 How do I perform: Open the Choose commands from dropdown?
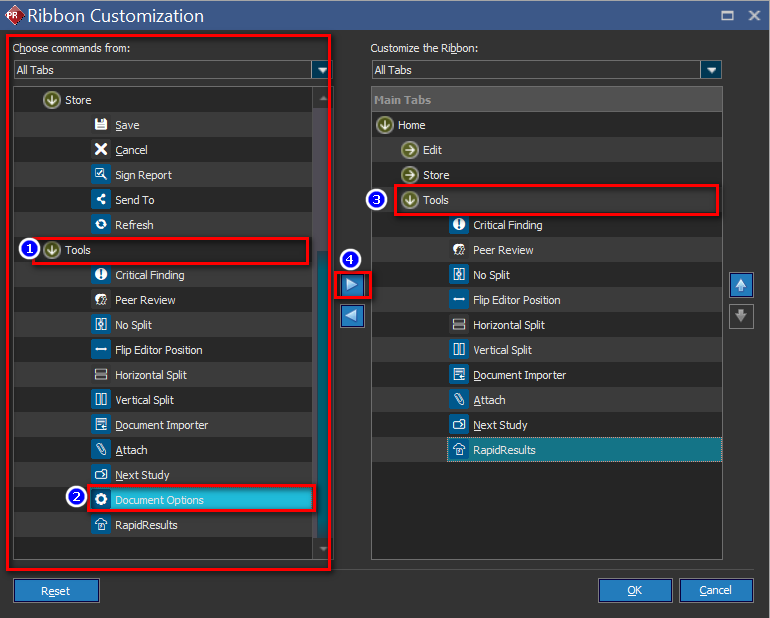[321, 70]
